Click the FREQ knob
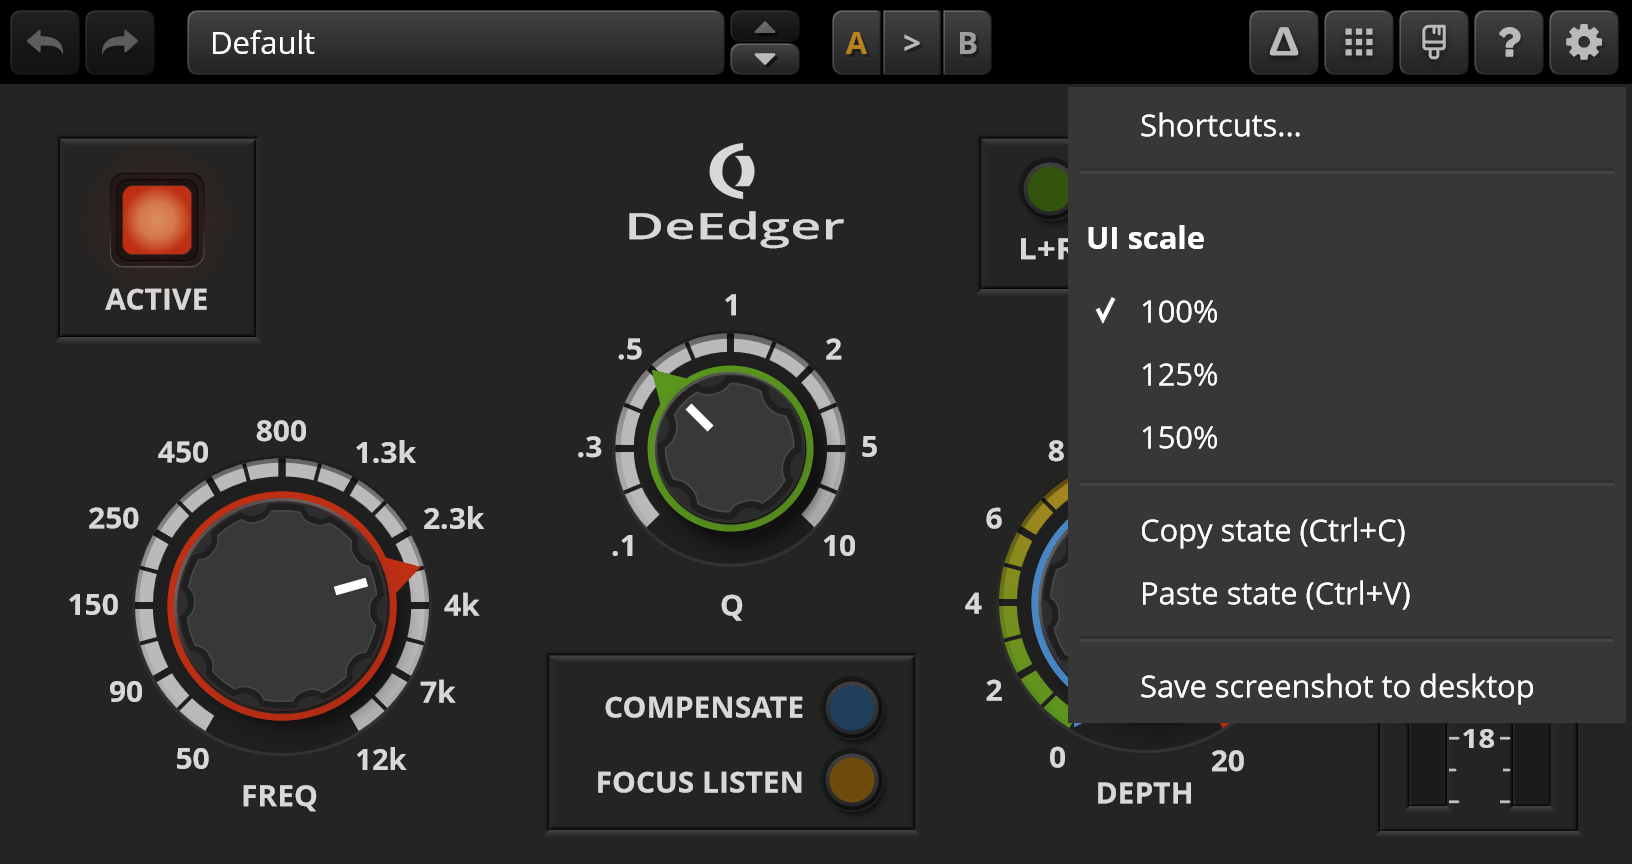The image size is (1632, 864). 282,605
